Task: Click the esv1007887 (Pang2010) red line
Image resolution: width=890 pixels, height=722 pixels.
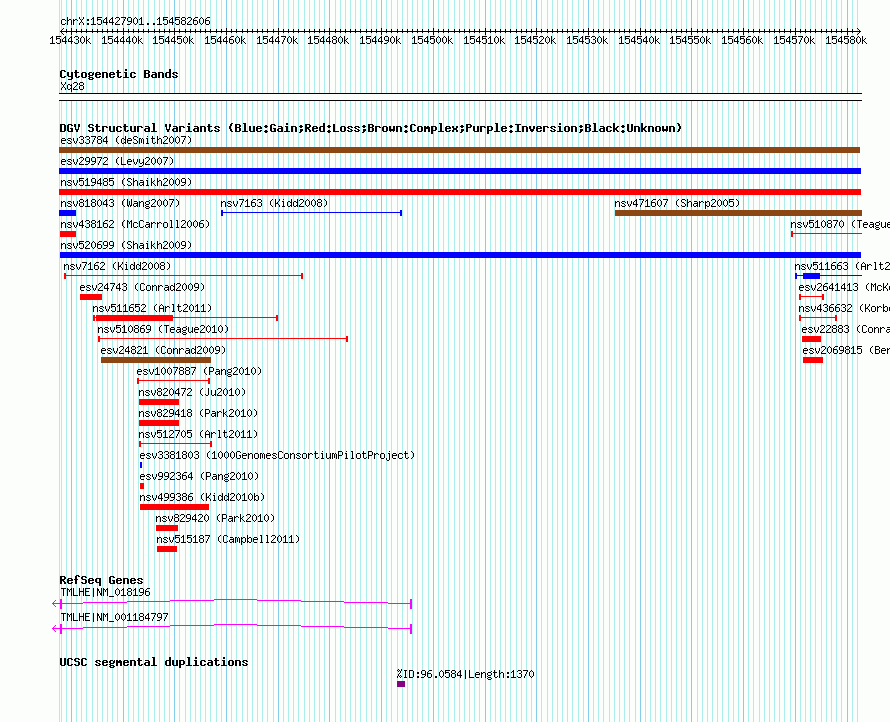Action: pos(174,381)
